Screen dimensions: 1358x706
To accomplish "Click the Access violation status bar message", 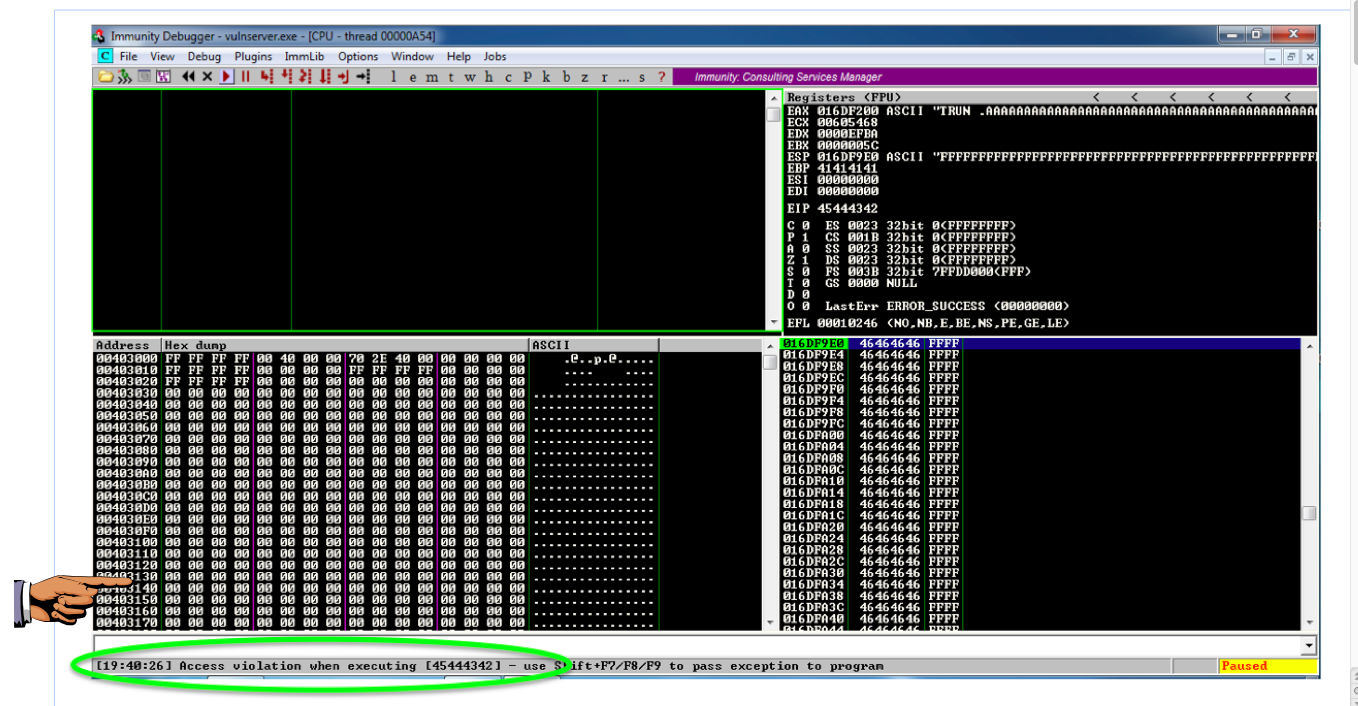I will pos(489,666).
